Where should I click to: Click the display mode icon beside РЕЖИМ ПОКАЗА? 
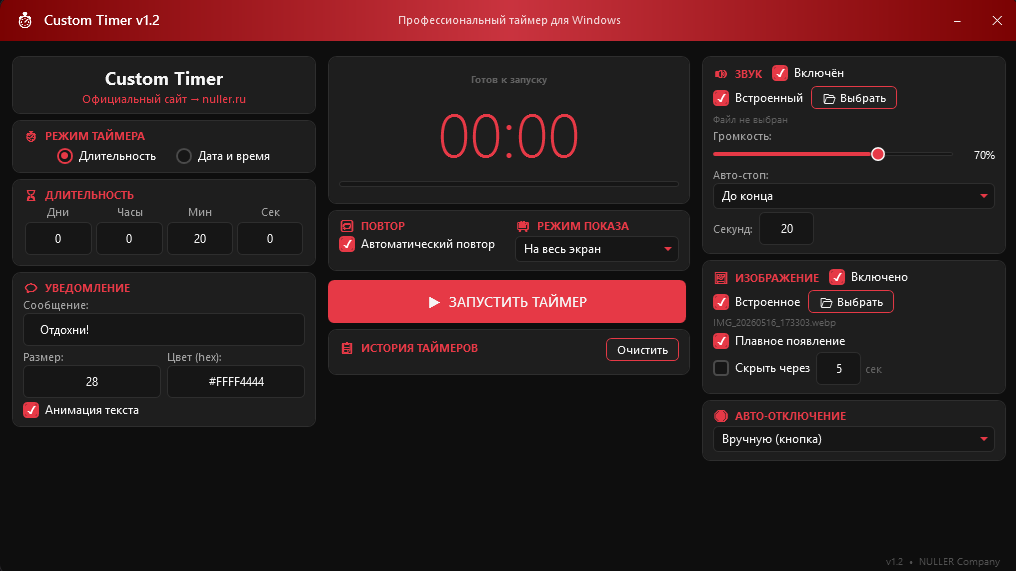coord(523,226)
